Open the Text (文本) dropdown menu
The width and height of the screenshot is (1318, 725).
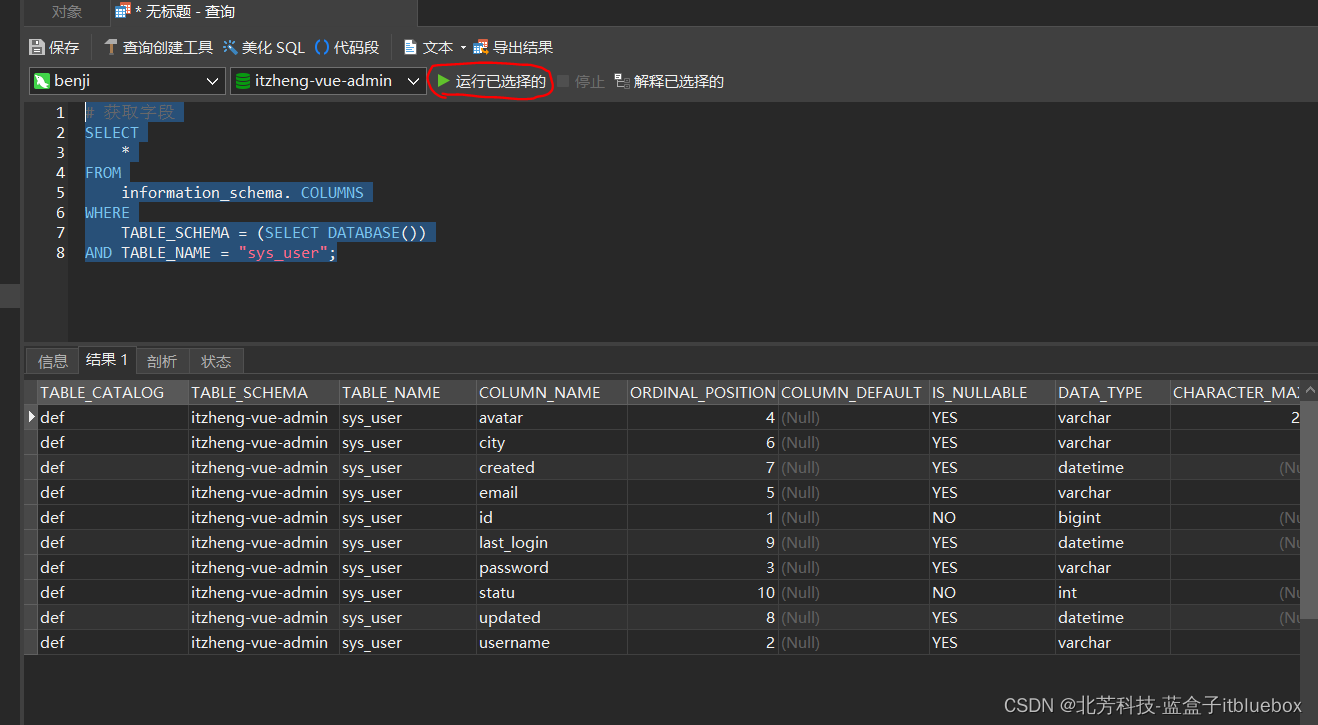pyautogui.click(x=435, y=47)
